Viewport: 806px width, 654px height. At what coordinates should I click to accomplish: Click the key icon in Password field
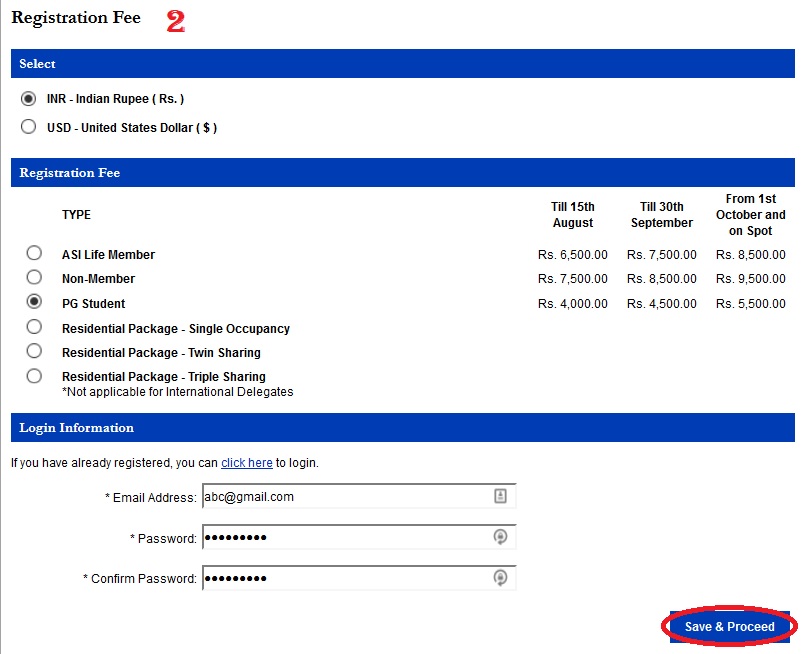pos(500,538)
